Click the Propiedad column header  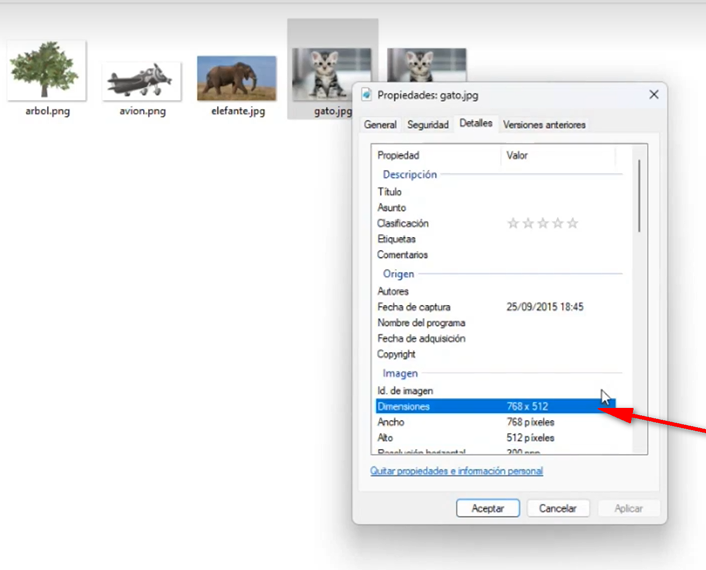[x=436, y=155]
